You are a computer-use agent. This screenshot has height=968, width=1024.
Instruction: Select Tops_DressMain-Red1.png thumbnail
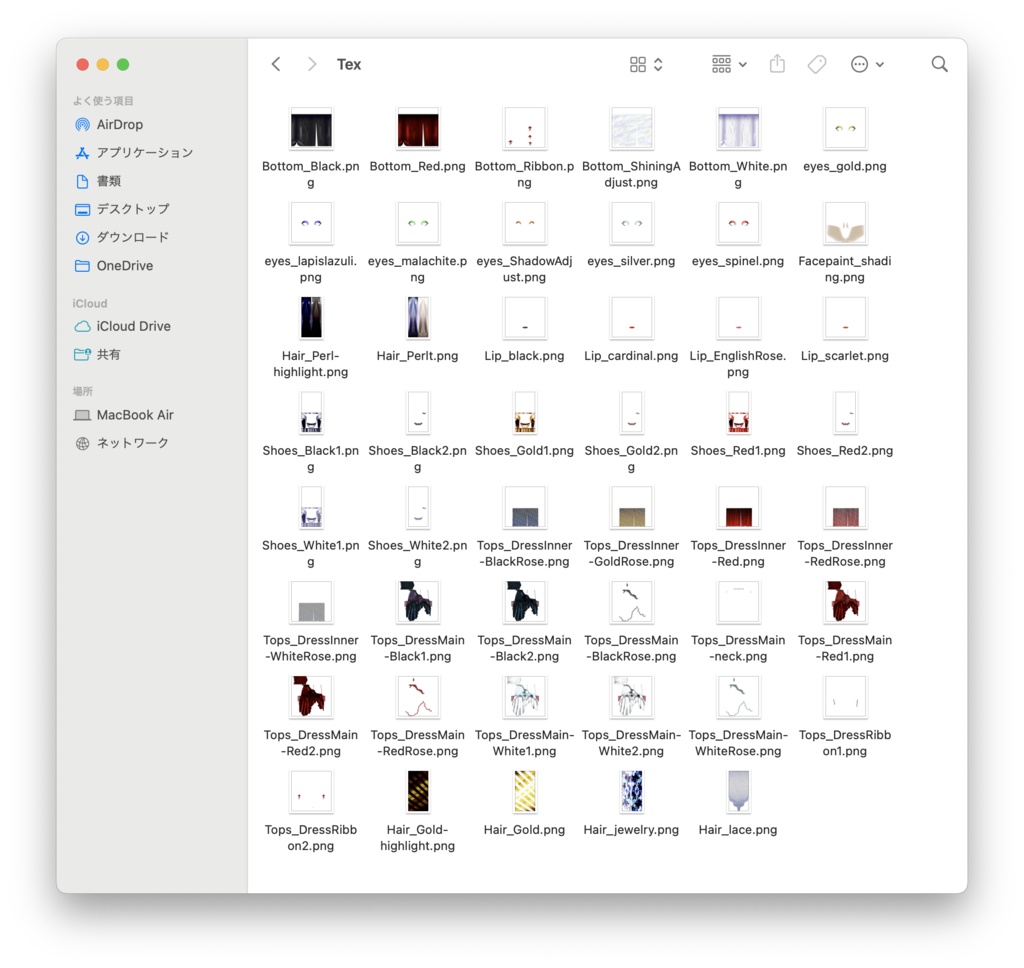click(845, 602)
